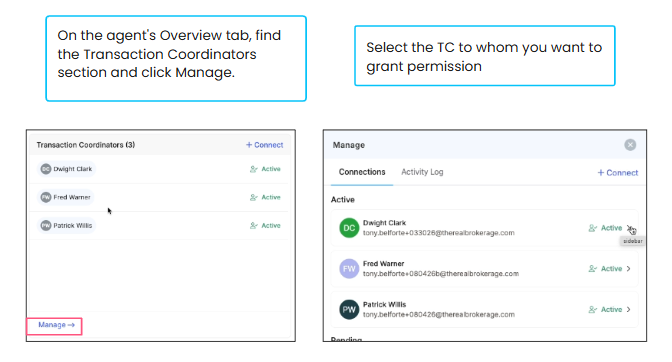Click + Connect in Transaction Coordinators card

(x=264, y=145)
